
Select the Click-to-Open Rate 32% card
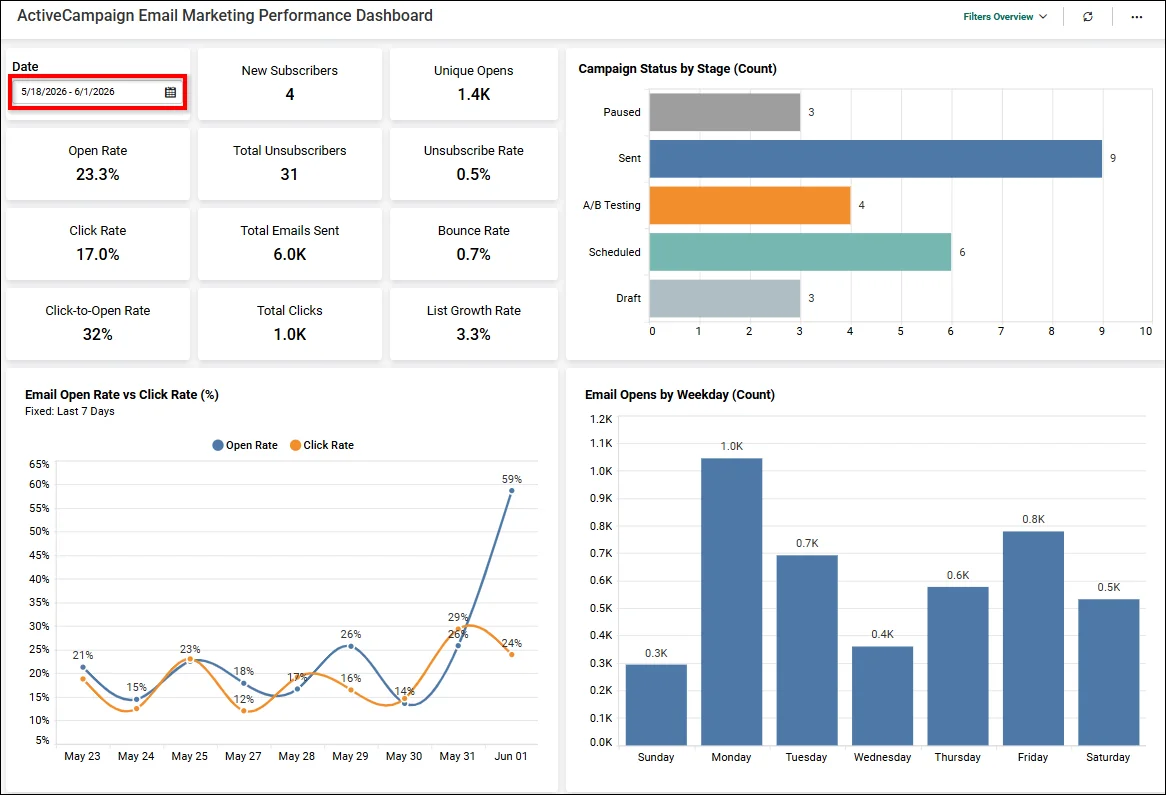(x=97, y=324)
